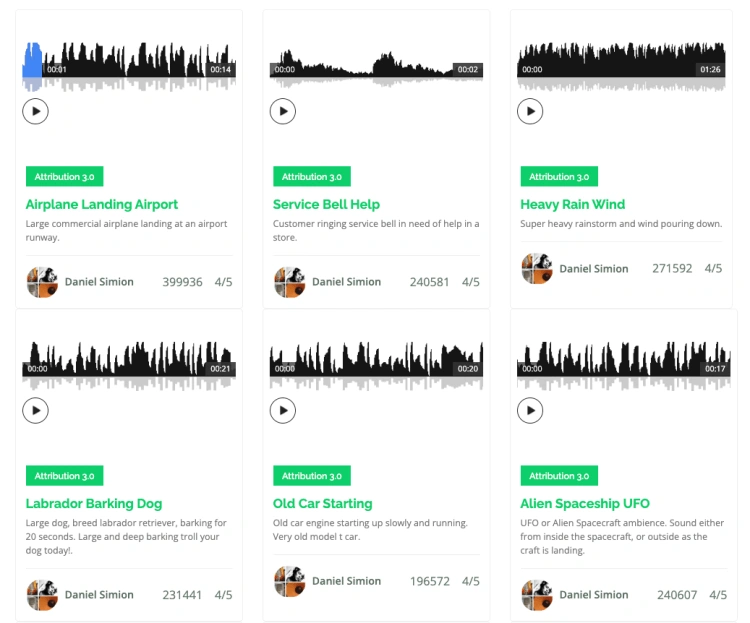The image size is (750, 623).
Task: Click the 00:17 duration label on Alien Spaceship waveform
Action: [x=715, y=368]
